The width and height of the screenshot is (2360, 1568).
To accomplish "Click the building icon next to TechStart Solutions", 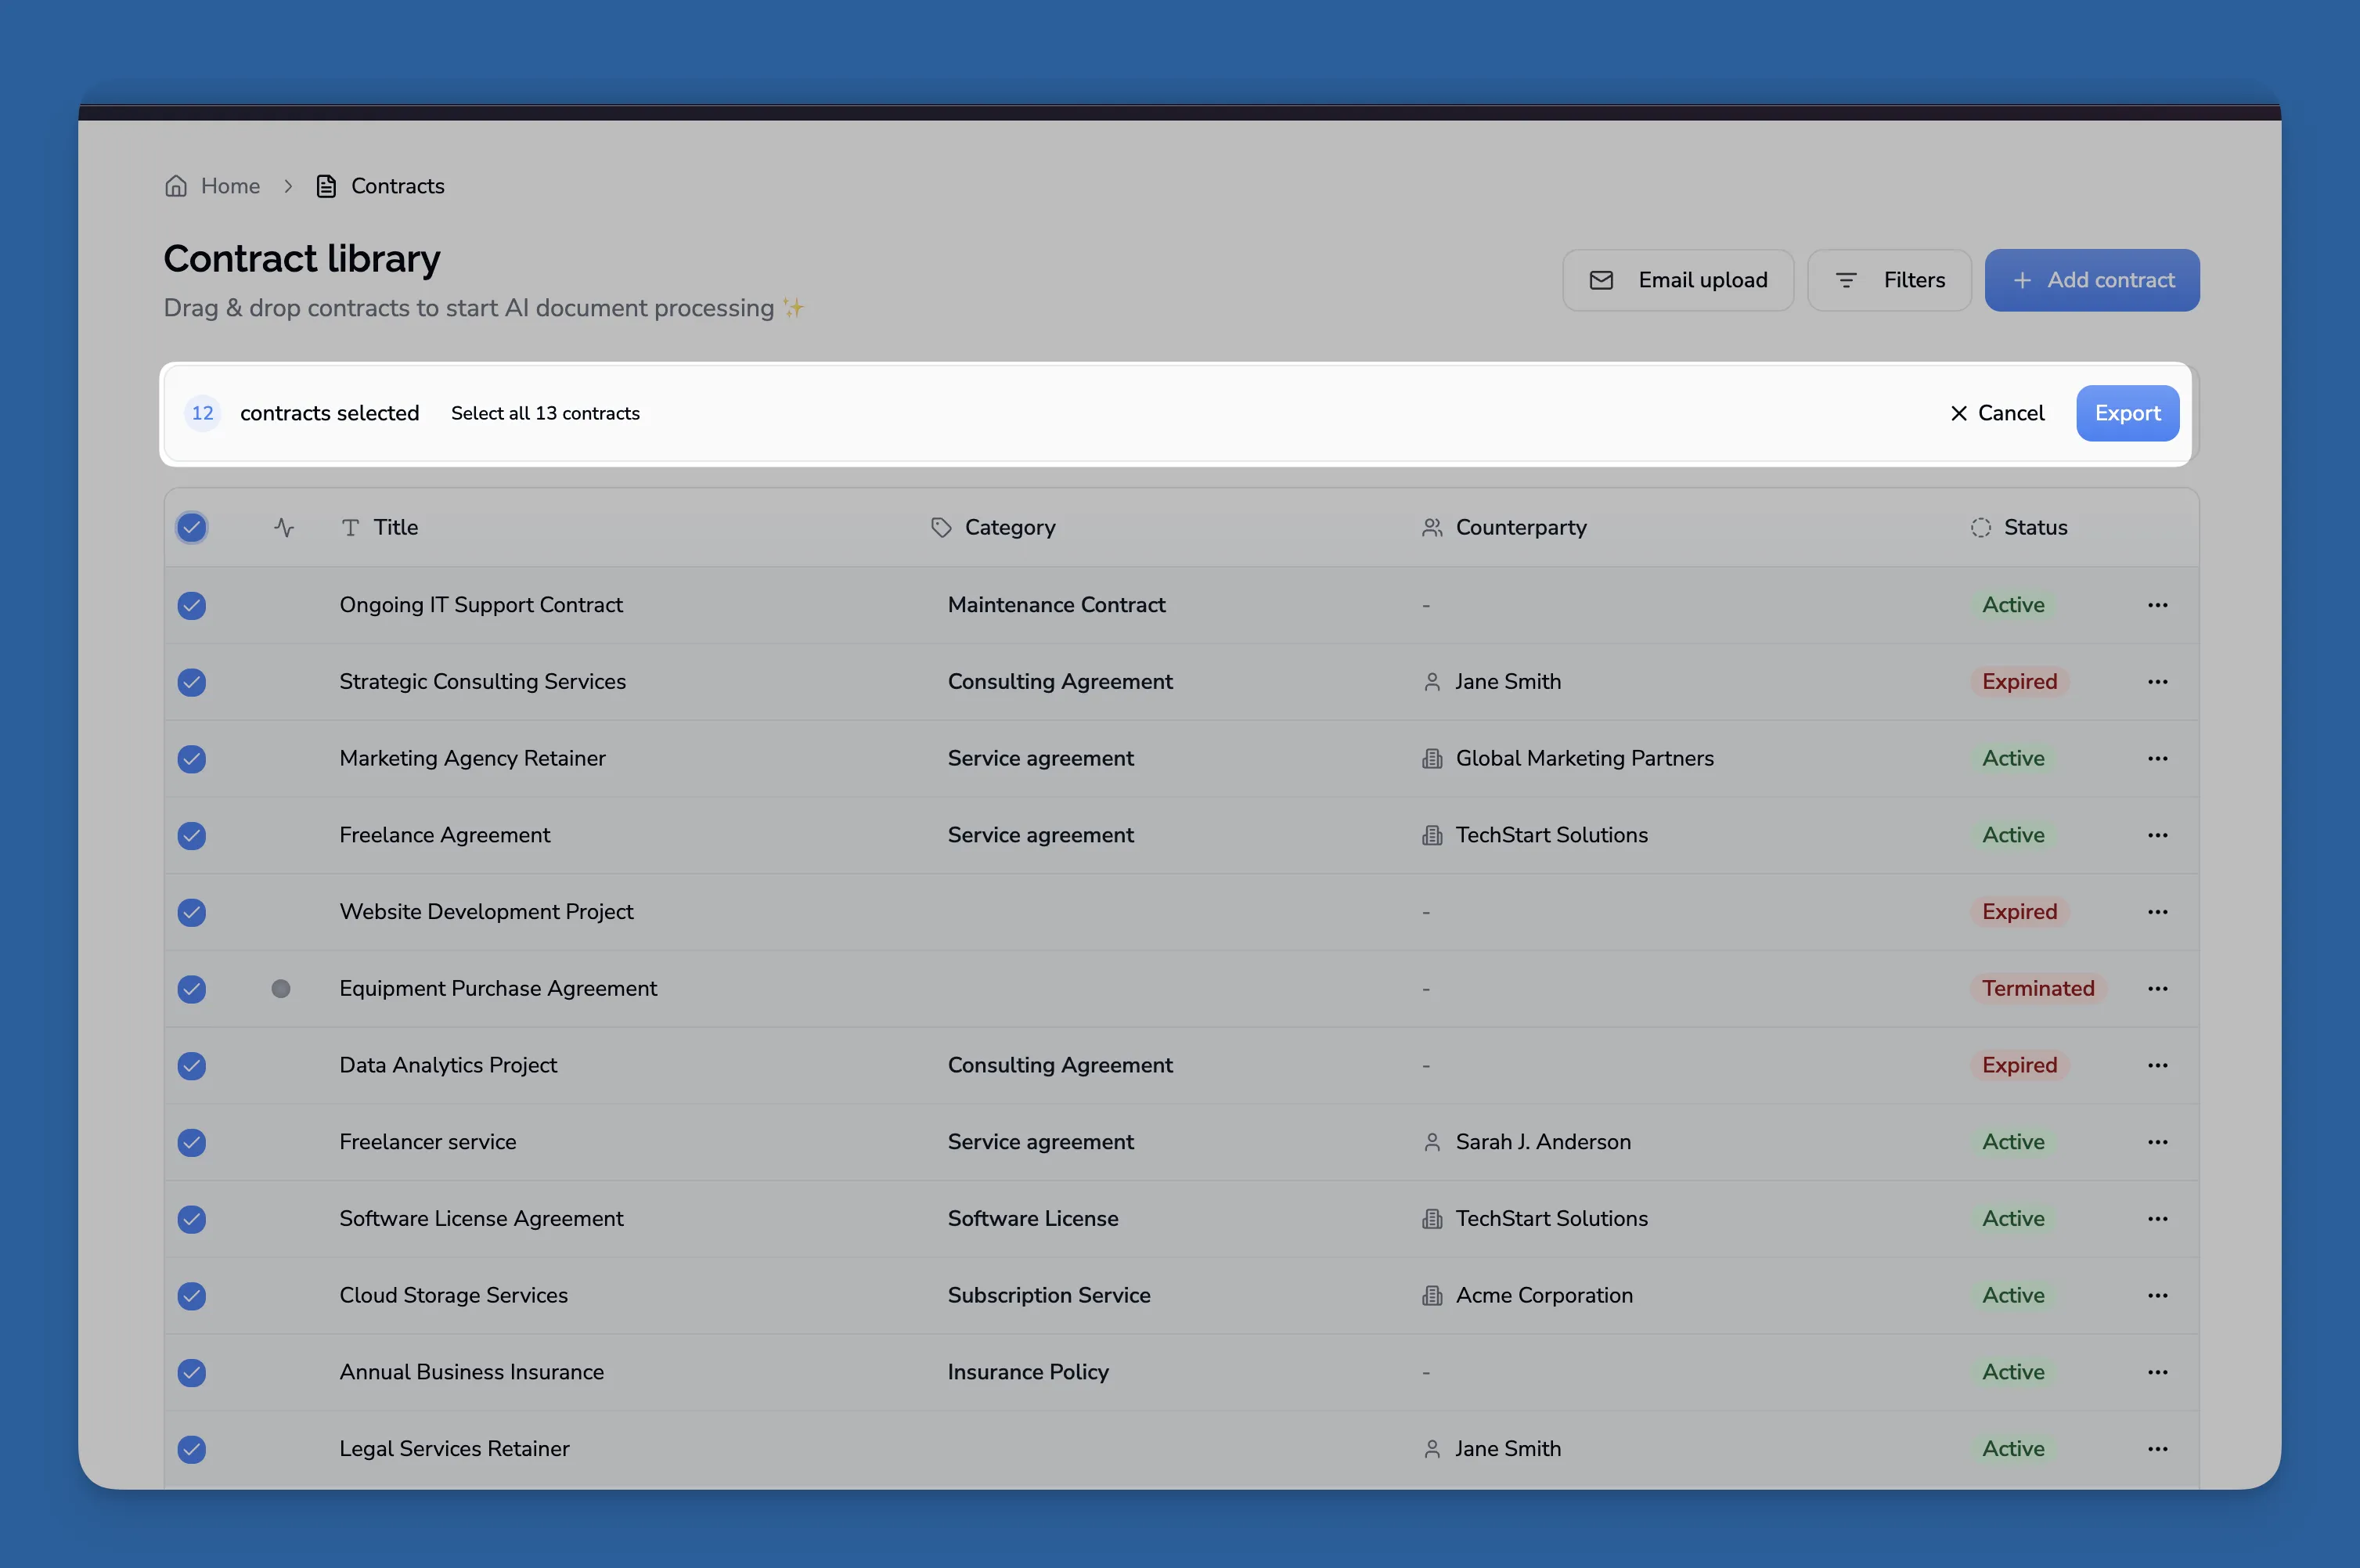I will point(1432,836).
